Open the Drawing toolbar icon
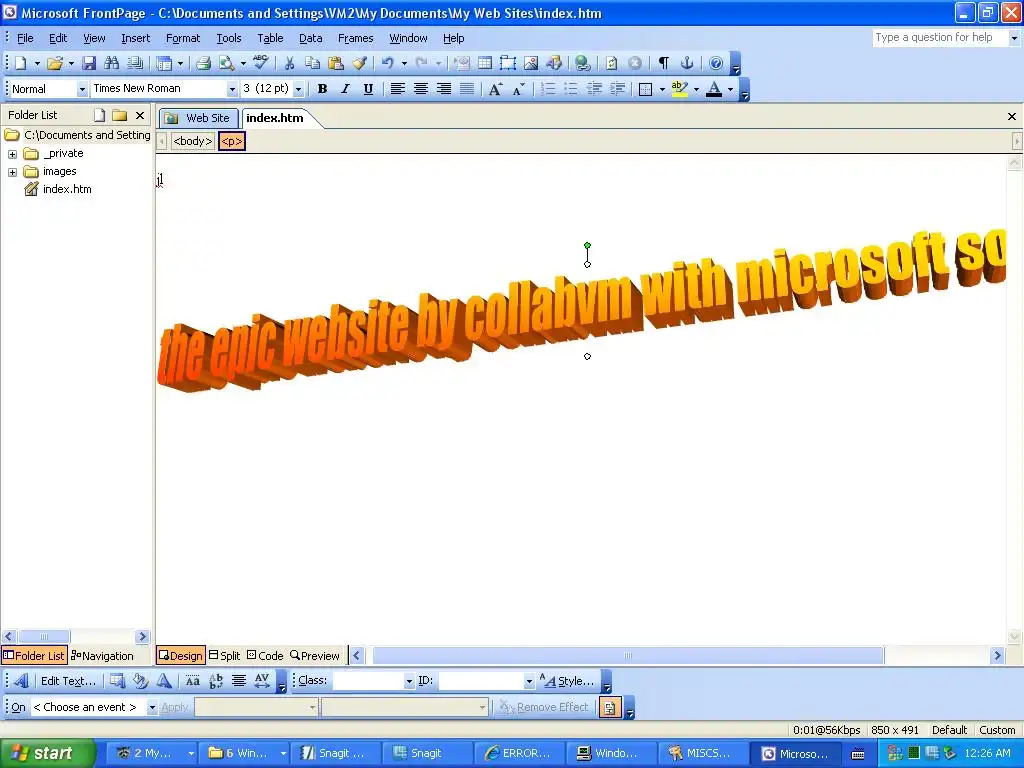Viewport: 1024px width, 768px height. pyautogui.click(x=554, y=63)
